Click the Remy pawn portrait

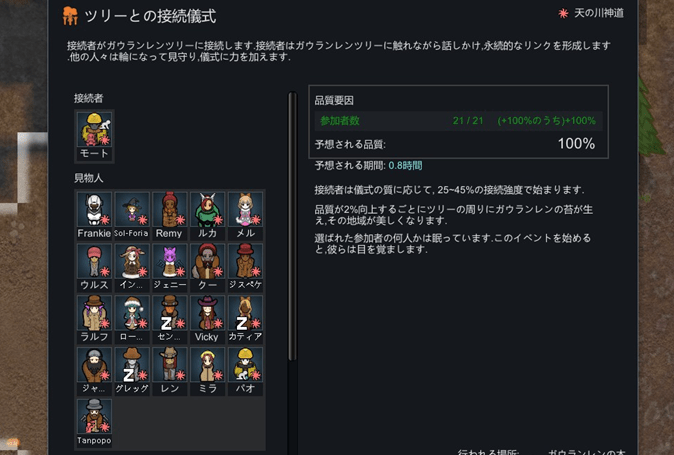coord(169,215)
